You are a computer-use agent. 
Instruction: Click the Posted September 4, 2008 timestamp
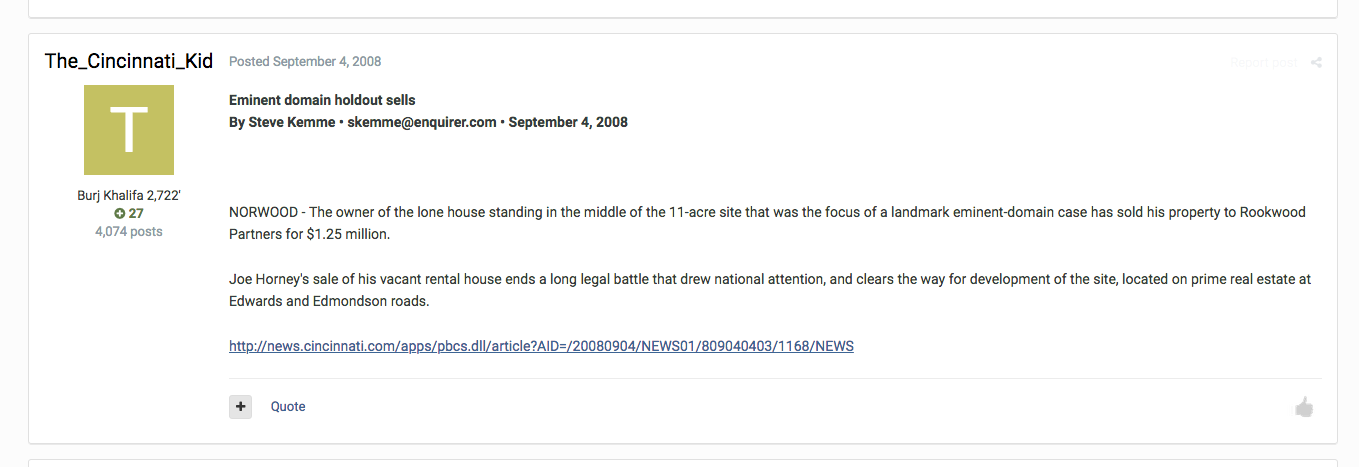pos(305,62)
